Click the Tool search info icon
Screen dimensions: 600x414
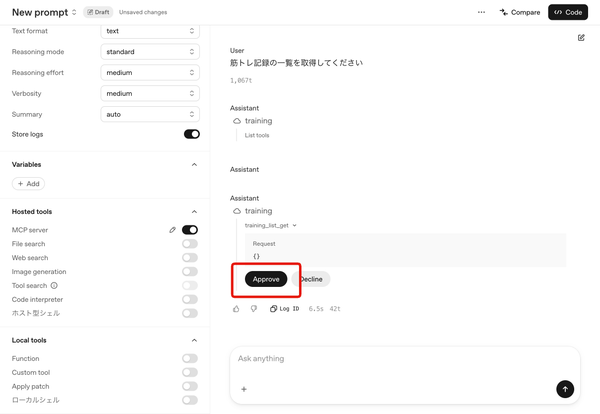click(54, 285)
